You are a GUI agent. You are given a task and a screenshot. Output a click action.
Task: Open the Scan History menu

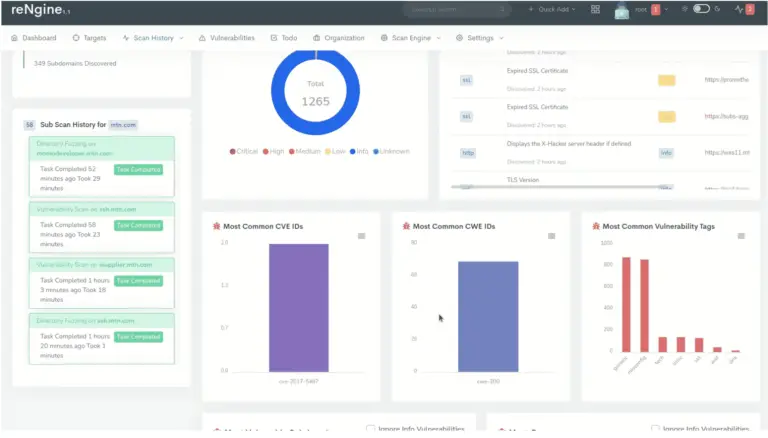click(153, 38)
